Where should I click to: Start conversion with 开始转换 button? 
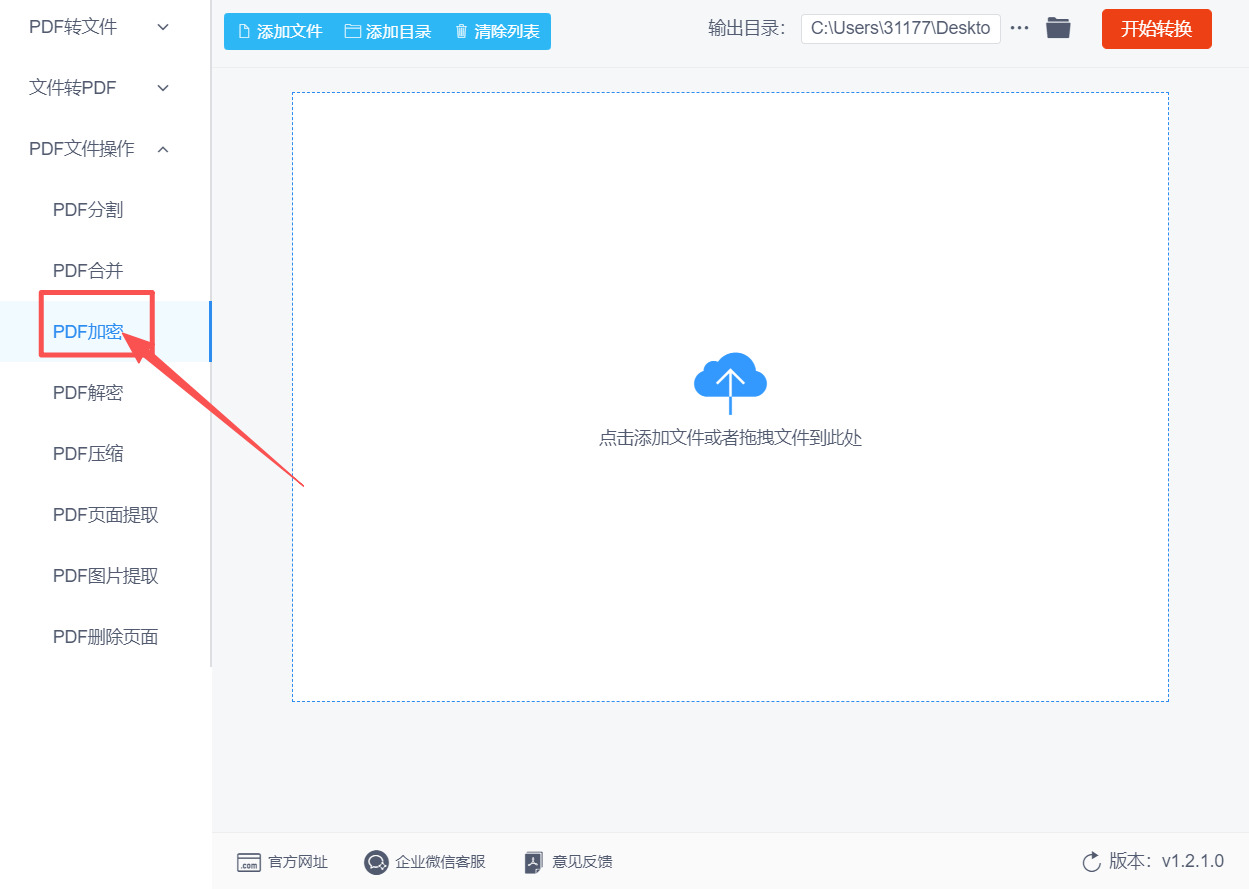click(1157, 29)
